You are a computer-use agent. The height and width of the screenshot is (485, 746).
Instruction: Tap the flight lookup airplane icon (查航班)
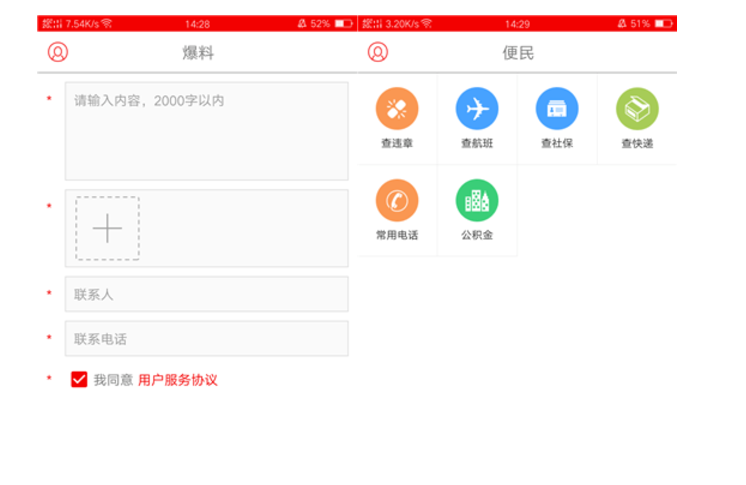[x=477, y=109]
